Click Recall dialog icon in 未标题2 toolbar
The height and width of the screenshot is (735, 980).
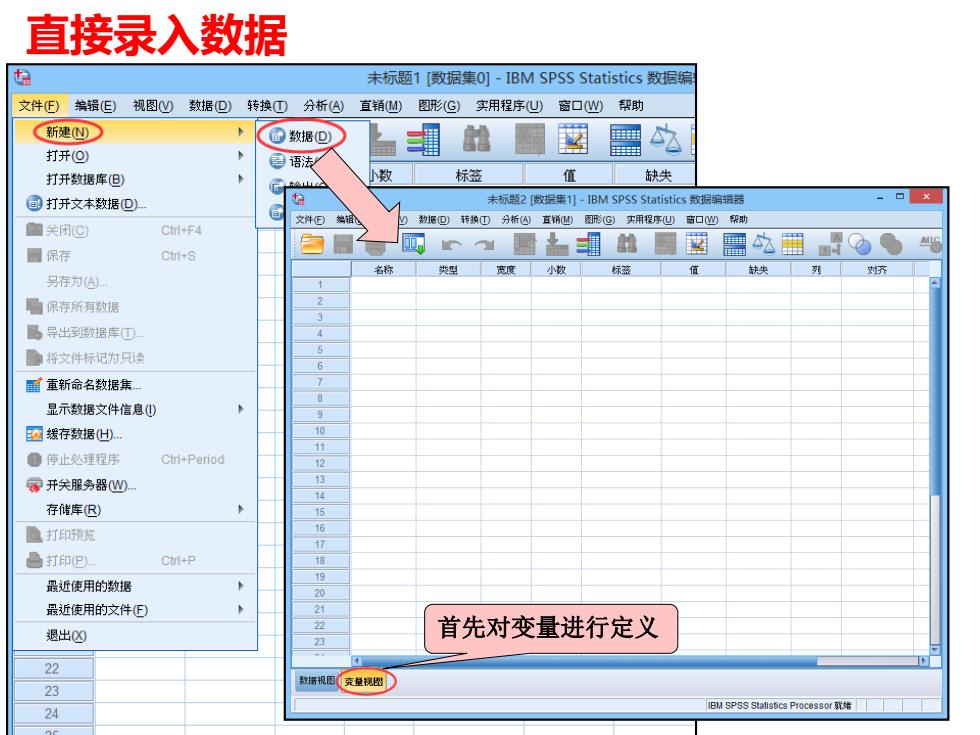point(414,244)
